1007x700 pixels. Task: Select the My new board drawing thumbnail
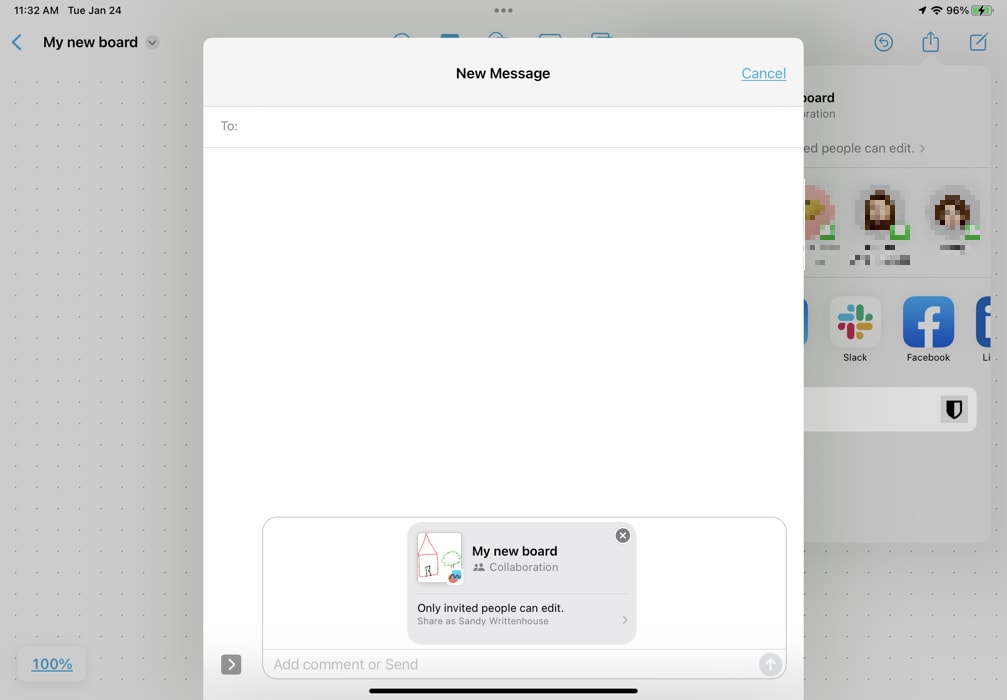click(439, 559)
